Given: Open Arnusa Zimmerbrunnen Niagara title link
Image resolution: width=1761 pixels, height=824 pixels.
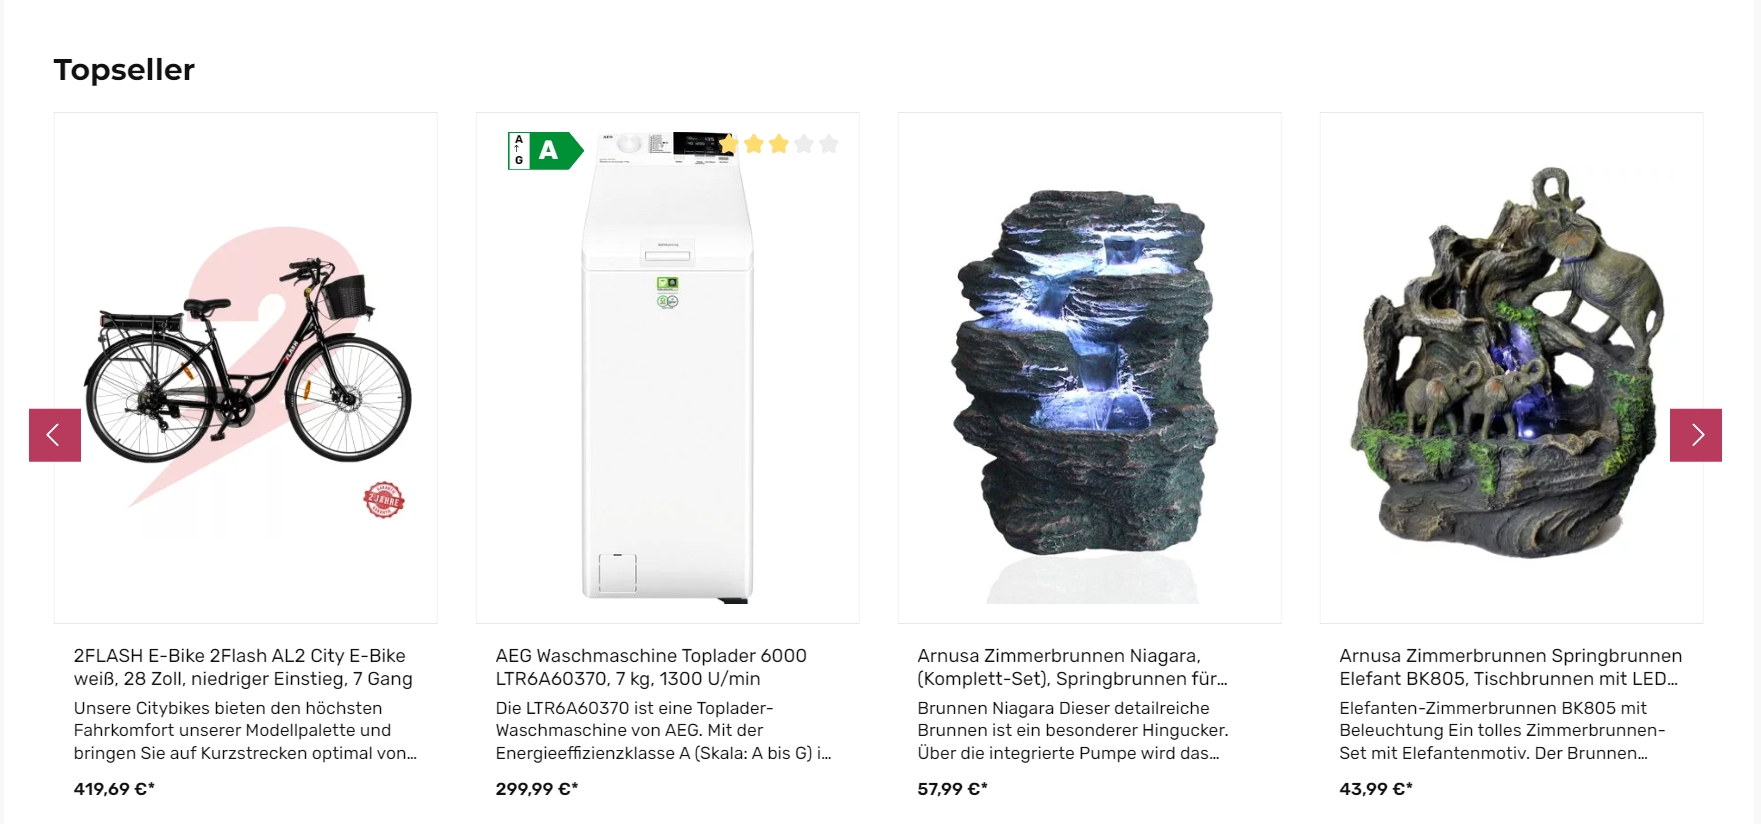Looking at the screenshot, I should (x=1072, y=667).
